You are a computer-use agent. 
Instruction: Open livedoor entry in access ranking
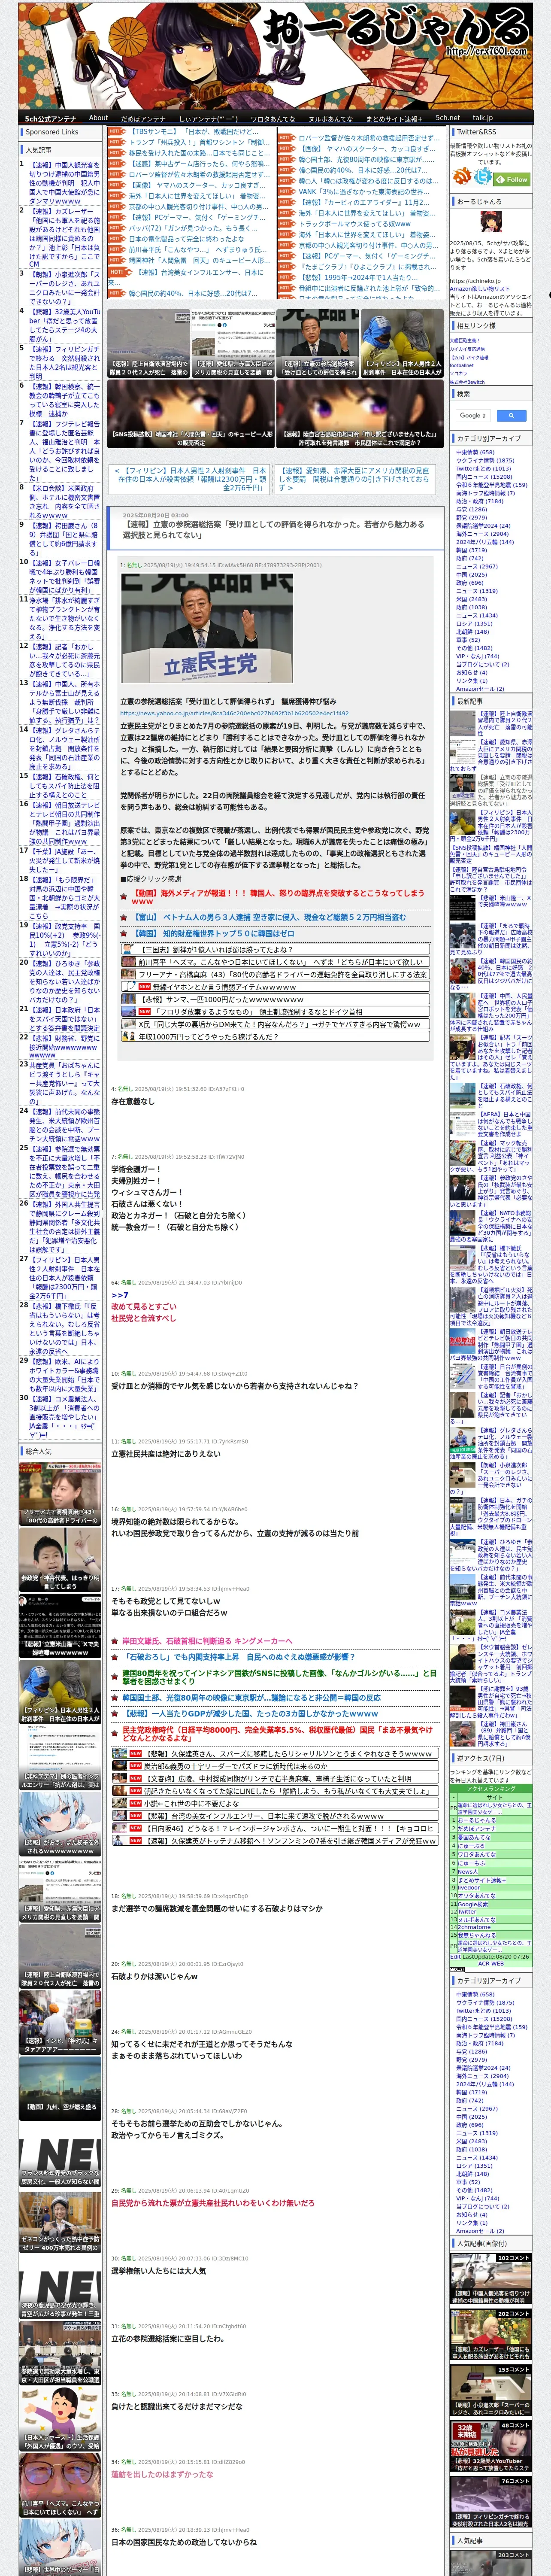468,1888
